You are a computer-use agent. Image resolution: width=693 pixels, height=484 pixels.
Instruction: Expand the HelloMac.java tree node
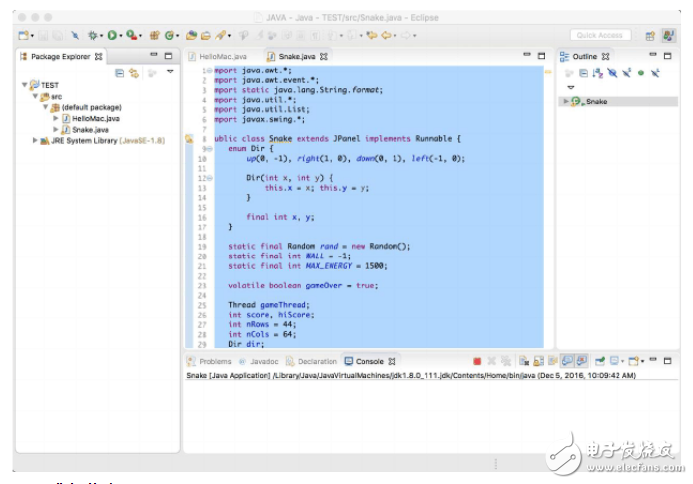coord(56,118)
